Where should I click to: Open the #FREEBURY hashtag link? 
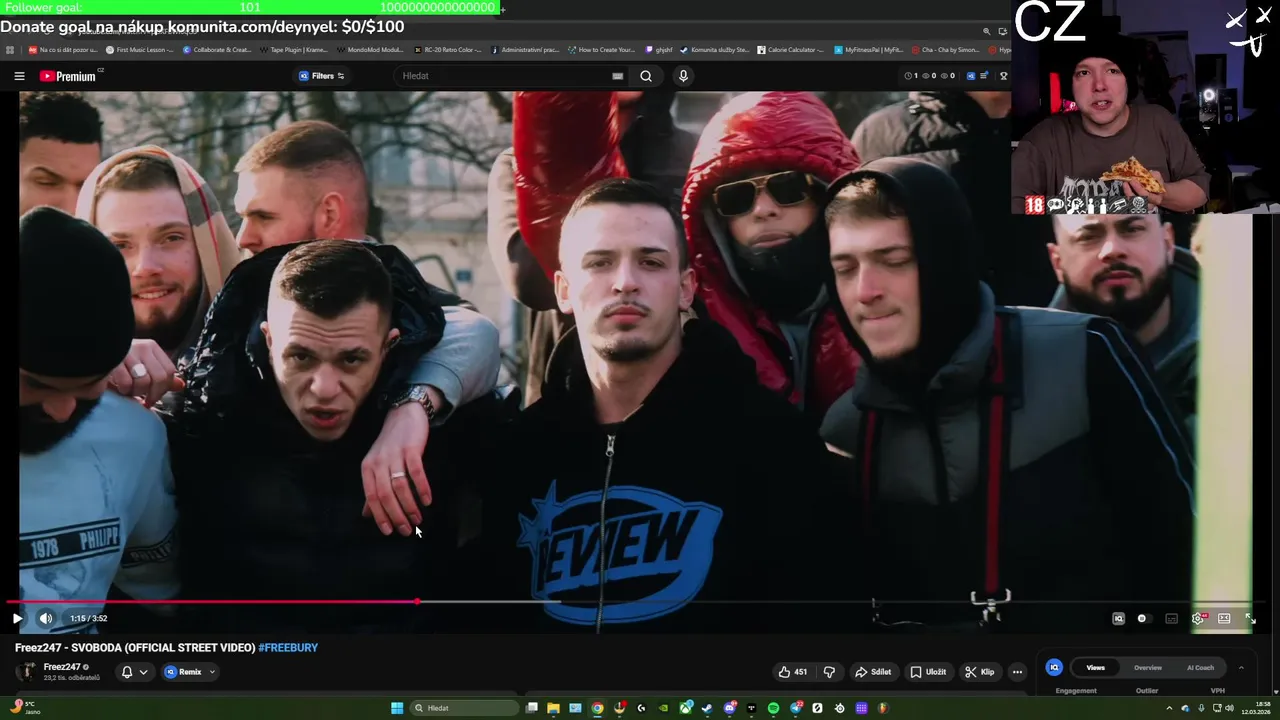coord(288,648)
